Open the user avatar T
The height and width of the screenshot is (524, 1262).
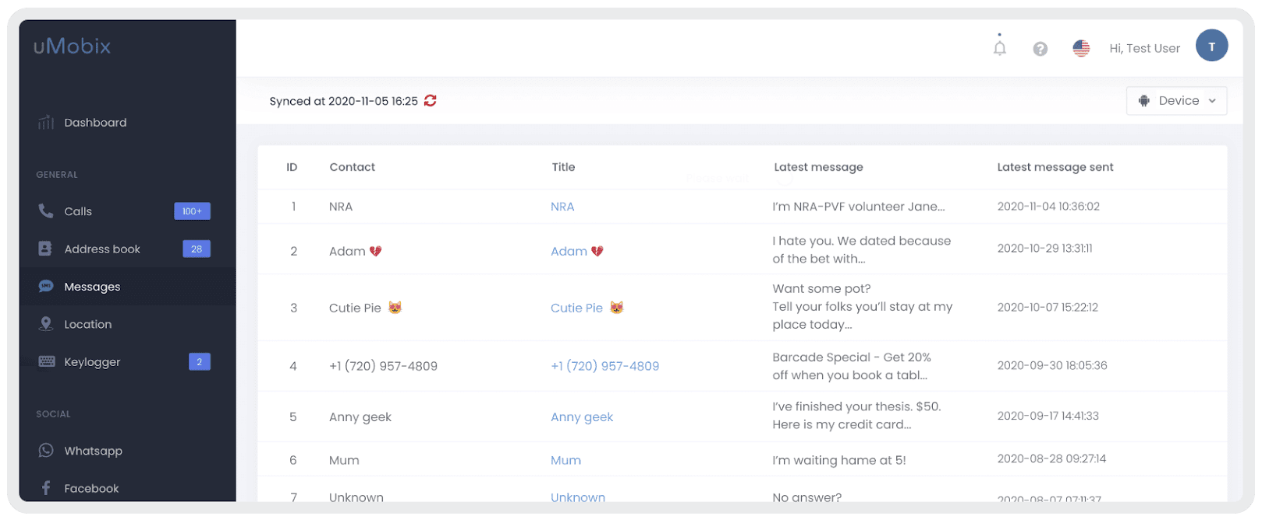[1212, 45]
